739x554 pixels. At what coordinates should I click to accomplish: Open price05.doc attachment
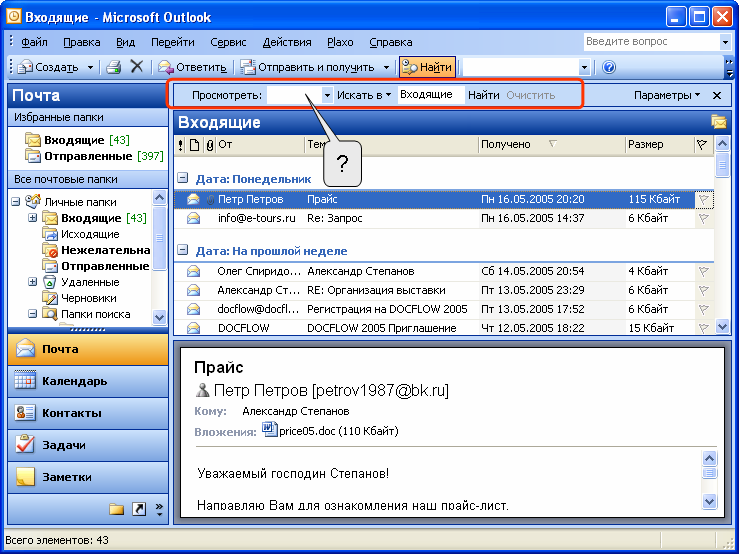(330, 430)
